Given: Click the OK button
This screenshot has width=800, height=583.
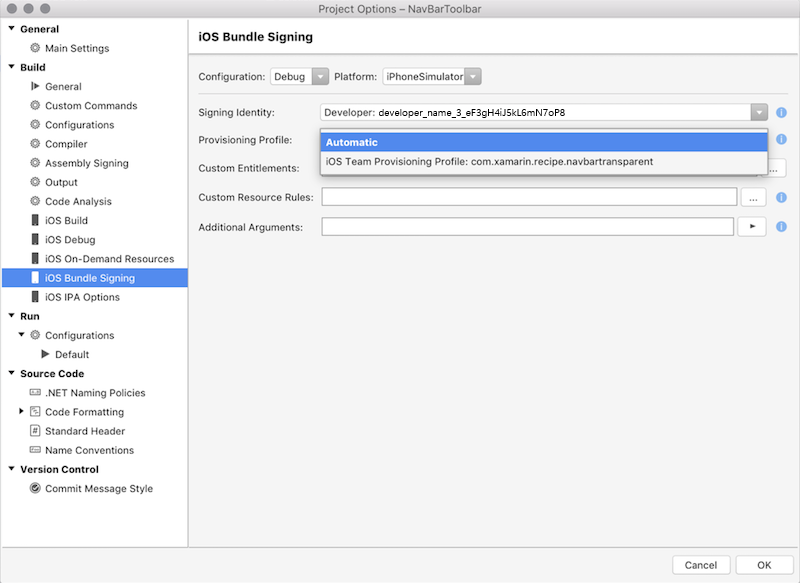Looking at the screenshot, I should (764, 564).
